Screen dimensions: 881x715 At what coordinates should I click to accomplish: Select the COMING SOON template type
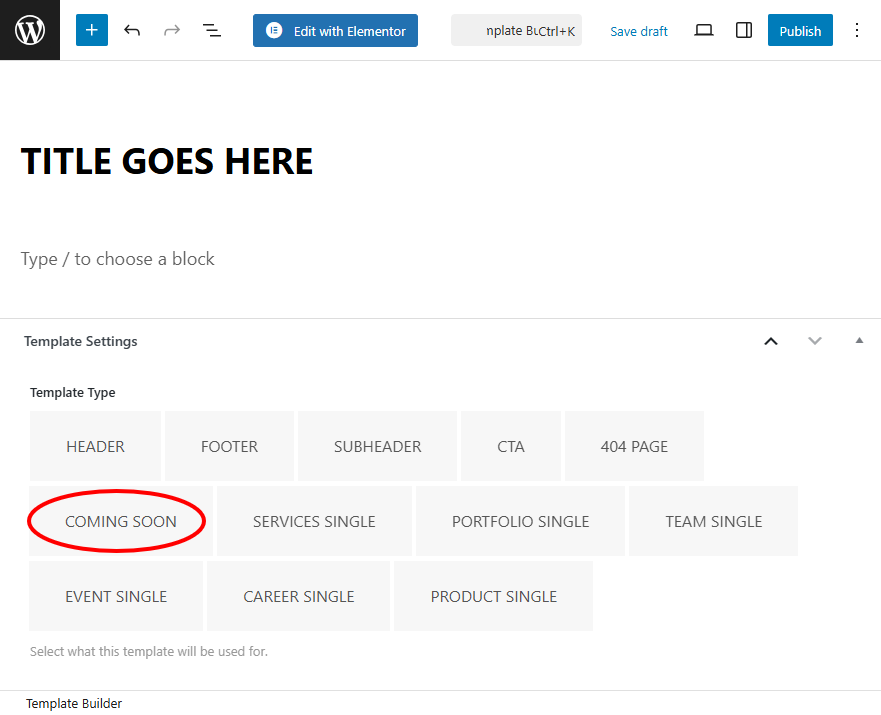120,521
